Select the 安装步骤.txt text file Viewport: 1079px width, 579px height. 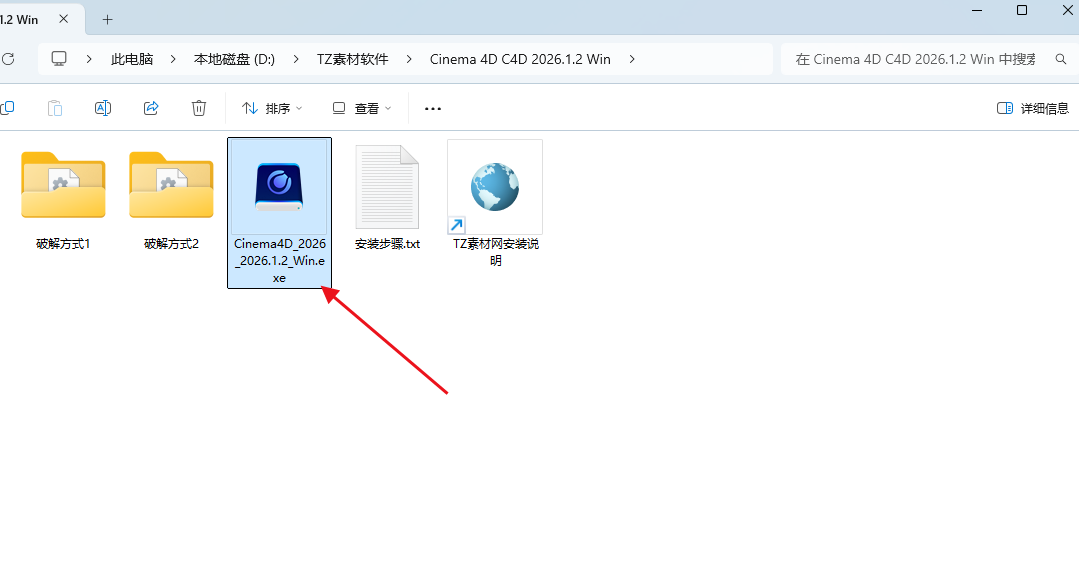[x=387, y=190]
